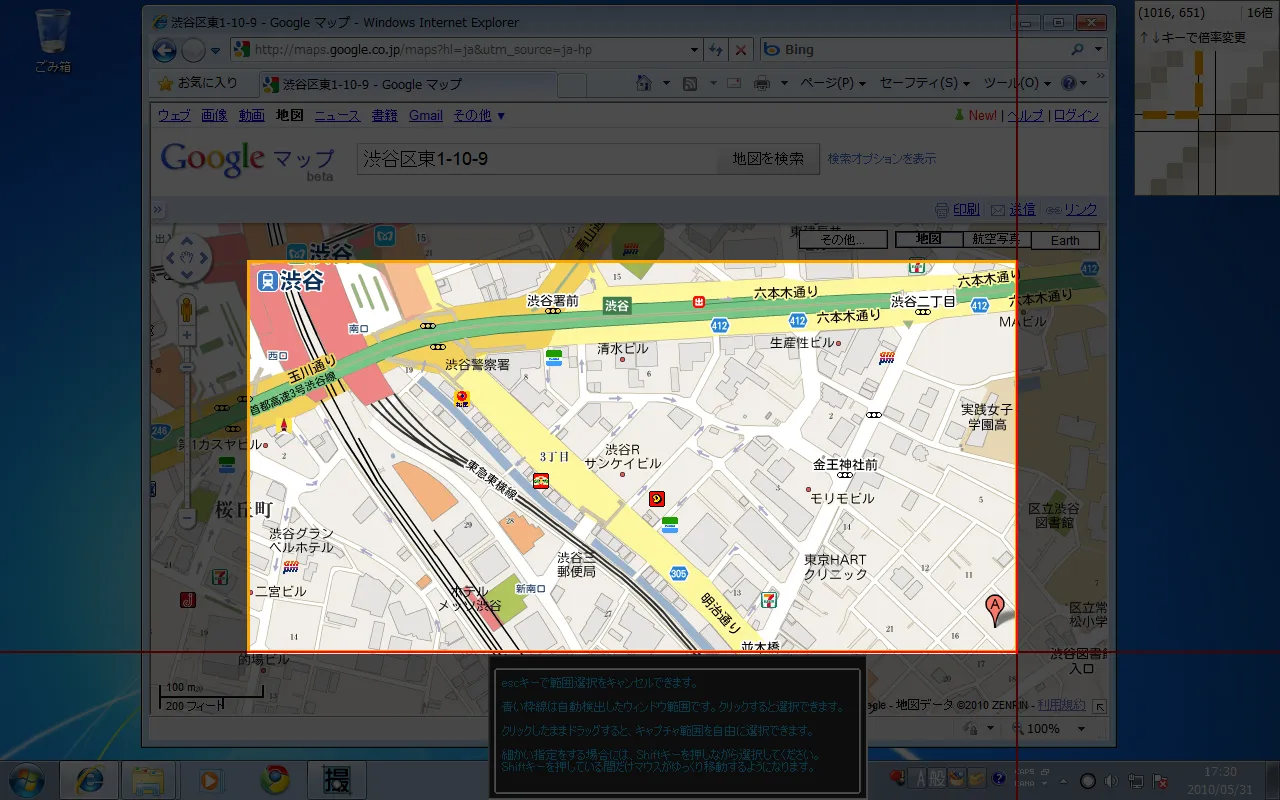Click the Refresh page icon

coord(716,49)
